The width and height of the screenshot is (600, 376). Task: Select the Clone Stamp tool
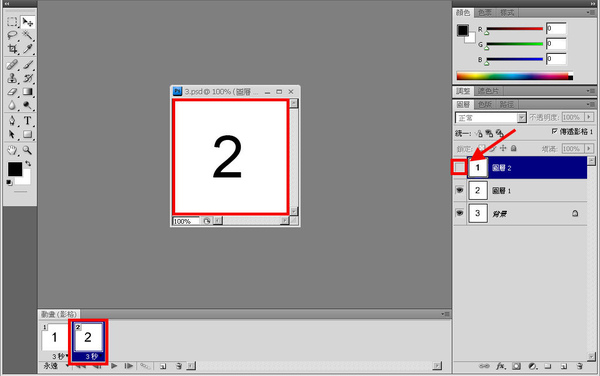coord(12,78)
